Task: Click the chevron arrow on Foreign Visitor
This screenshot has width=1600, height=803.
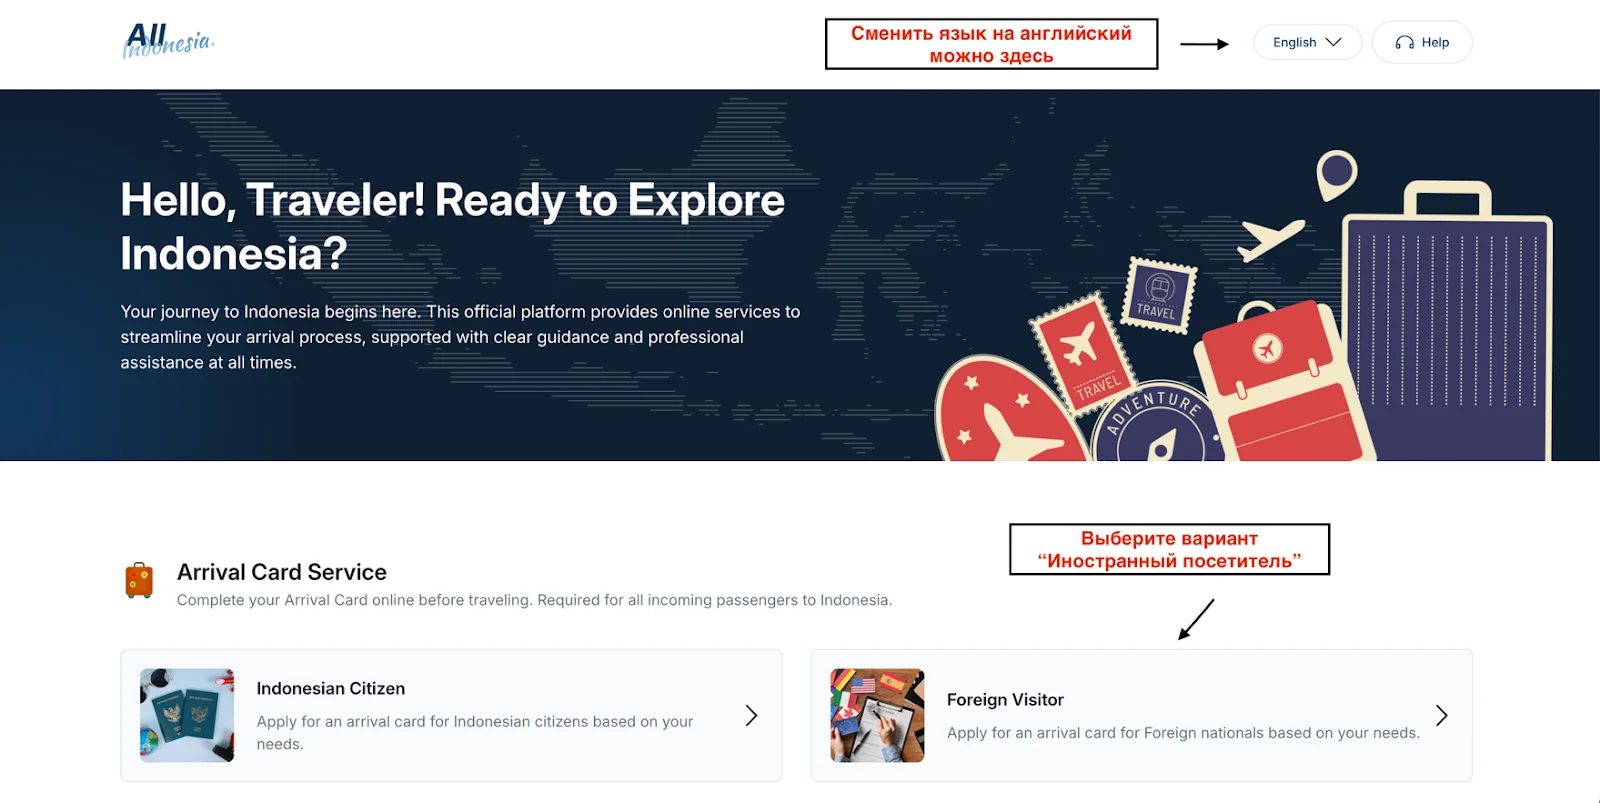Action: coord(1441,715)
